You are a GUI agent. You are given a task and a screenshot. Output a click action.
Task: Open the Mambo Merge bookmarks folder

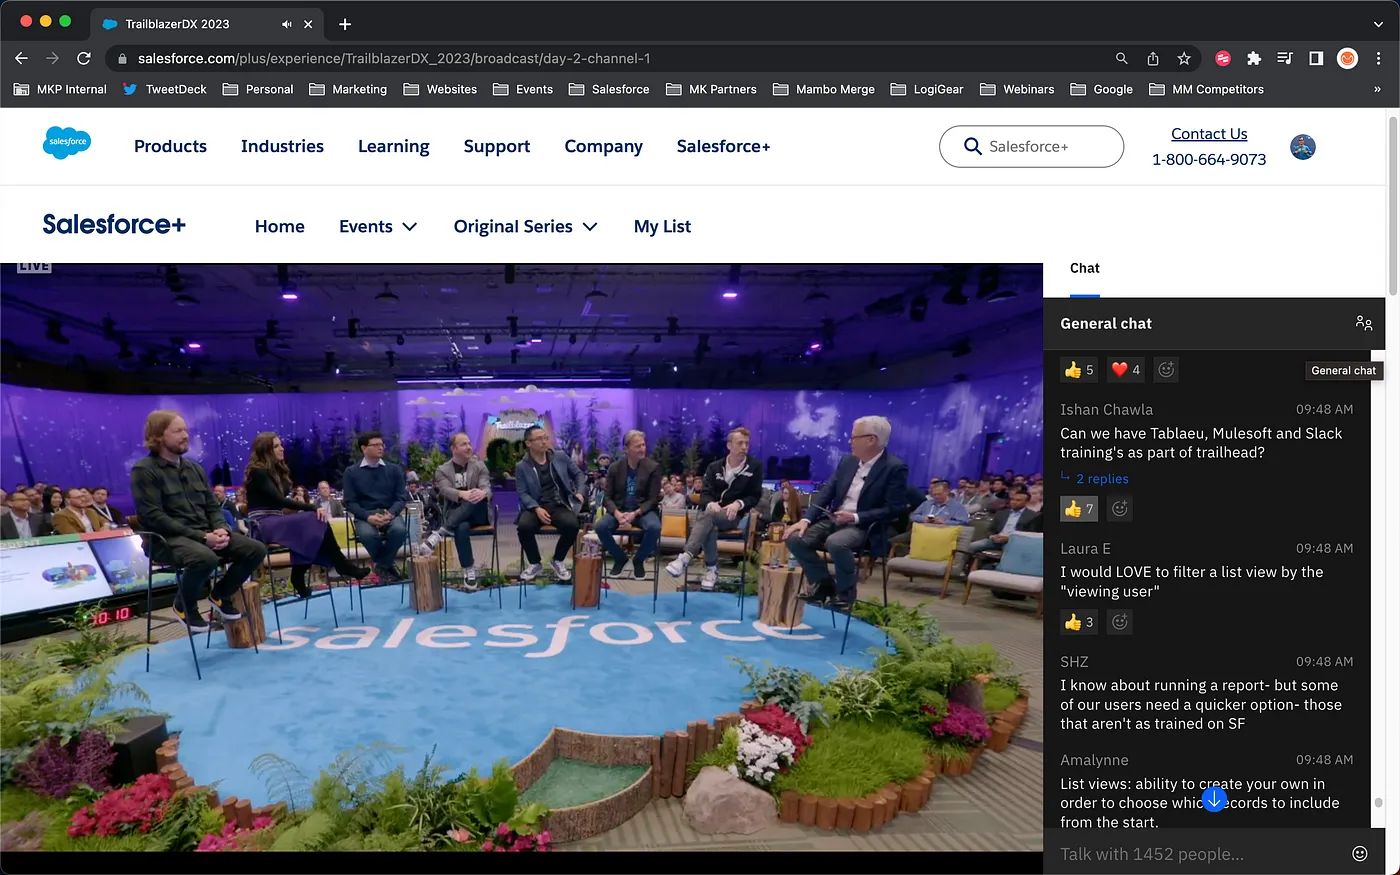[824, 89]
